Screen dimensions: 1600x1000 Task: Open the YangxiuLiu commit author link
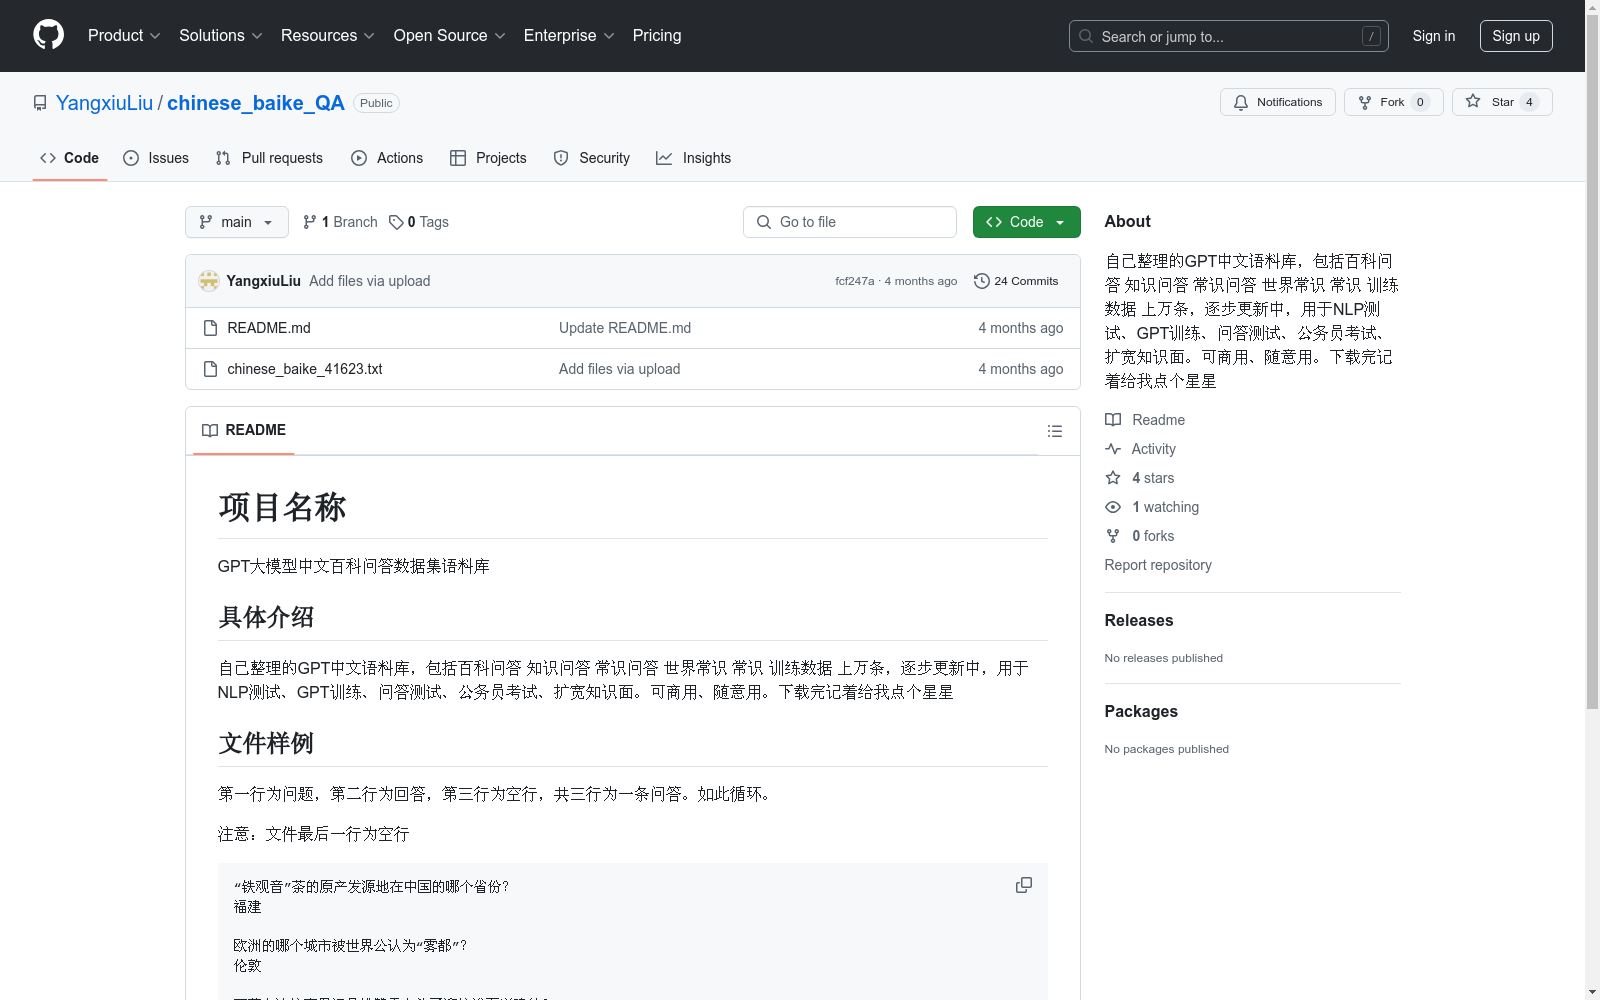tap(263, 281)
